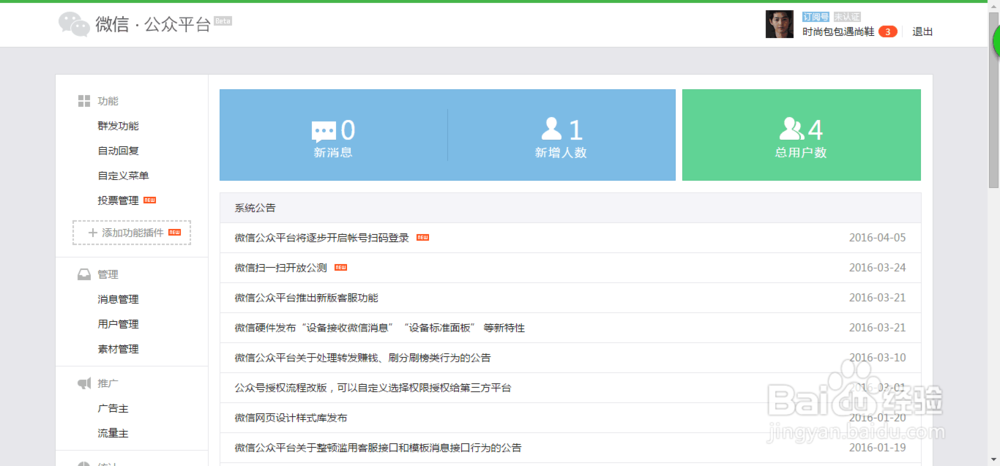Viewport: 1000px width, 466px height.
Task: Click the 未认证 unverified tag
Action: coord(847,17)
